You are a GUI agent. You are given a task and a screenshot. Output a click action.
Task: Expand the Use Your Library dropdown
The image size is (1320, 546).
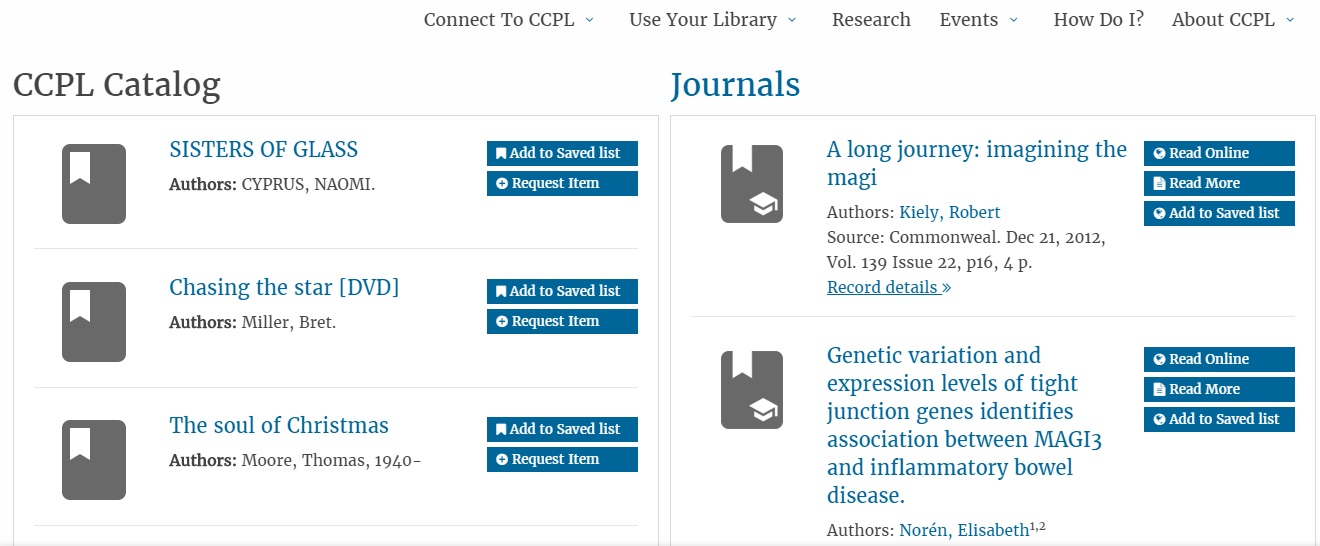[712, 20]
